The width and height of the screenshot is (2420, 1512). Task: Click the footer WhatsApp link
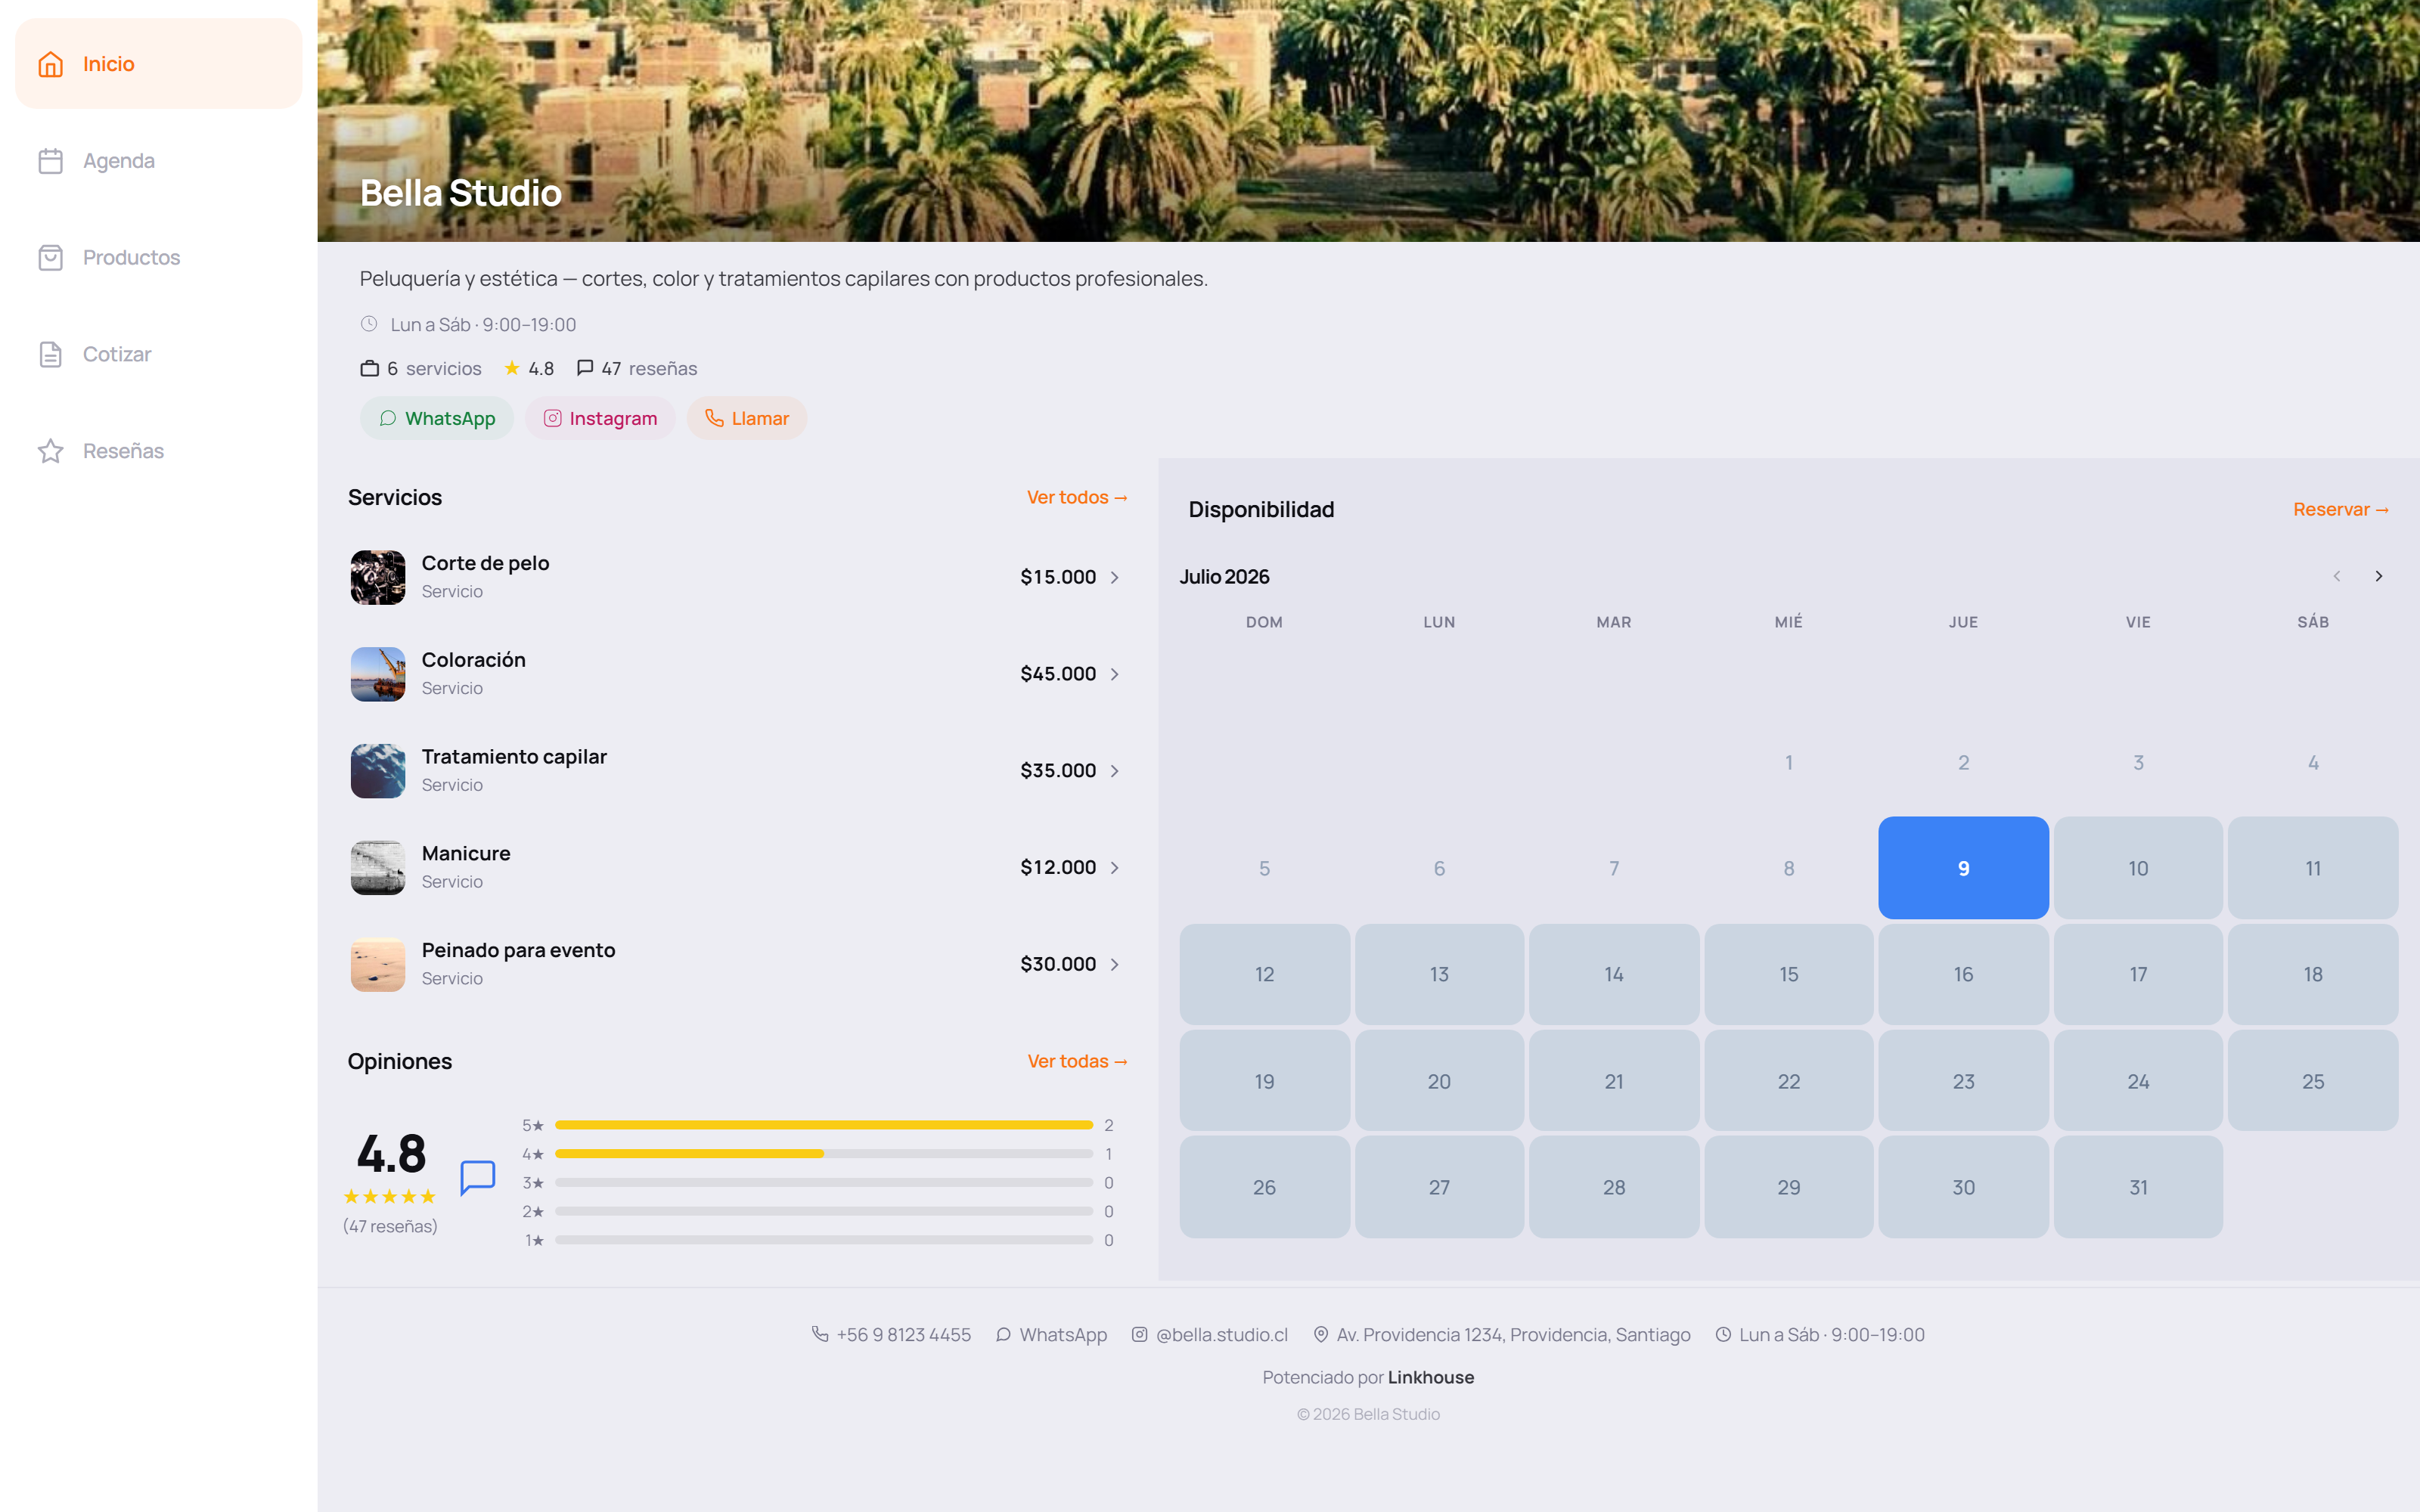click(x=1051, y=1334)
